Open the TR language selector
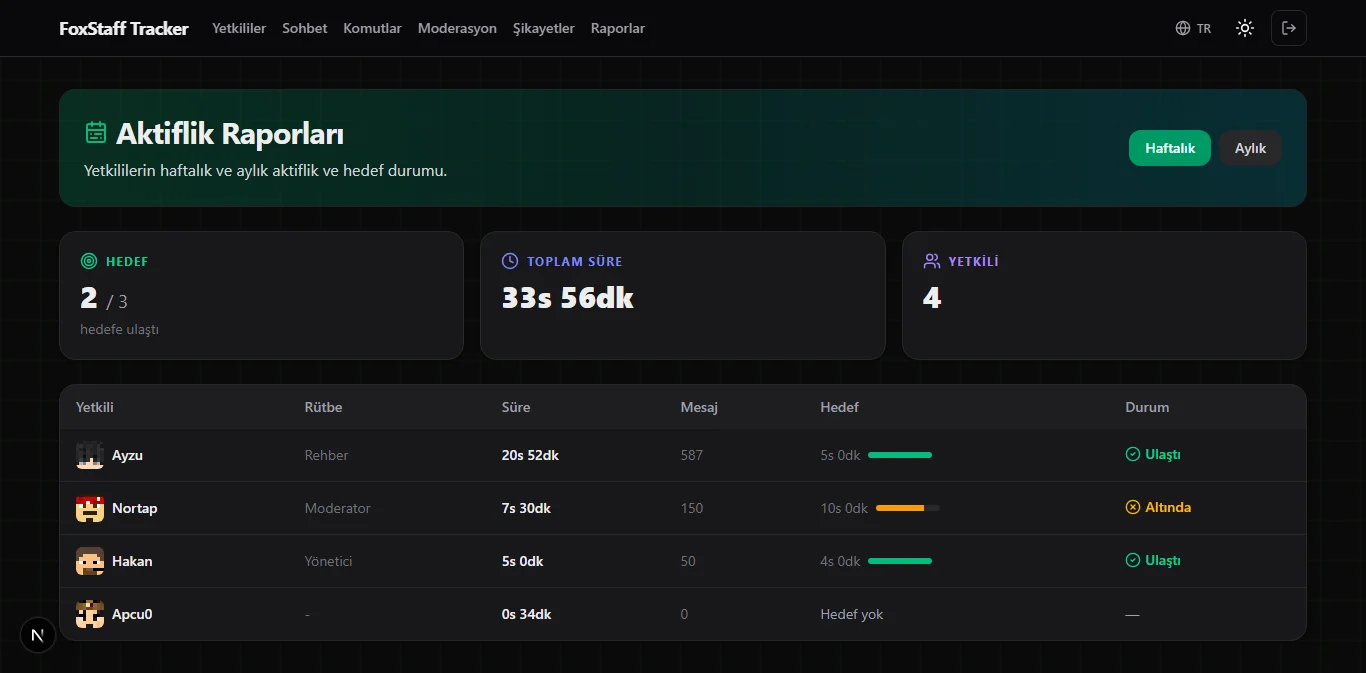This screenshot has height=673, width=1366. [x=1193, y=28]
